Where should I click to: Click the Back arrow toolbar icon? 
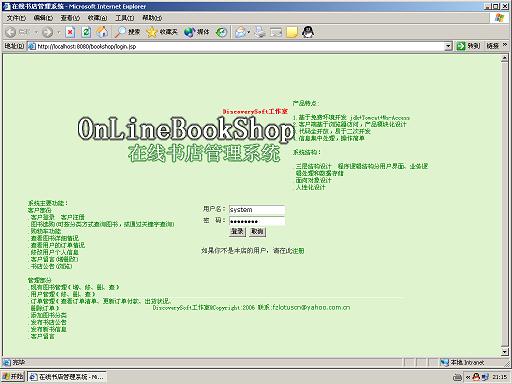[11, 32]
